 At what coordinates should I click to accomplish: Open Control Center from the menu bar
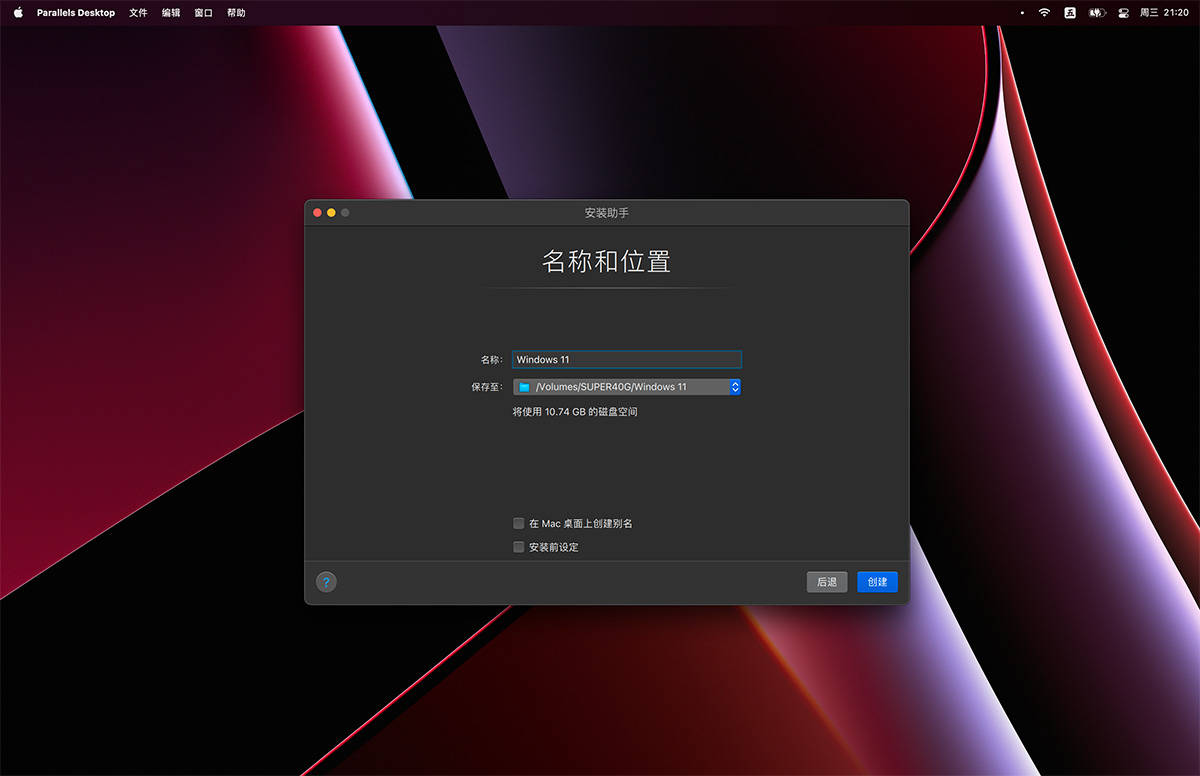(1123, 13)
